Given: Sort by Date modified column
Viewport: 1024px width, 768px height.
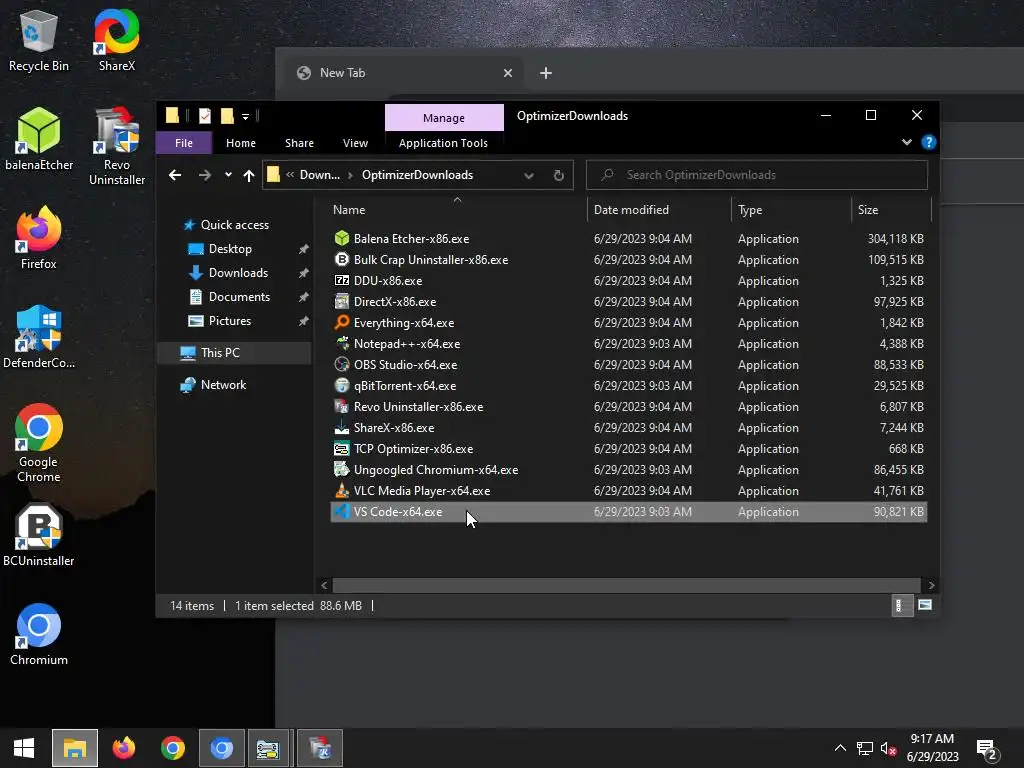Looking at the screenshot, I should tap(660, 210).
